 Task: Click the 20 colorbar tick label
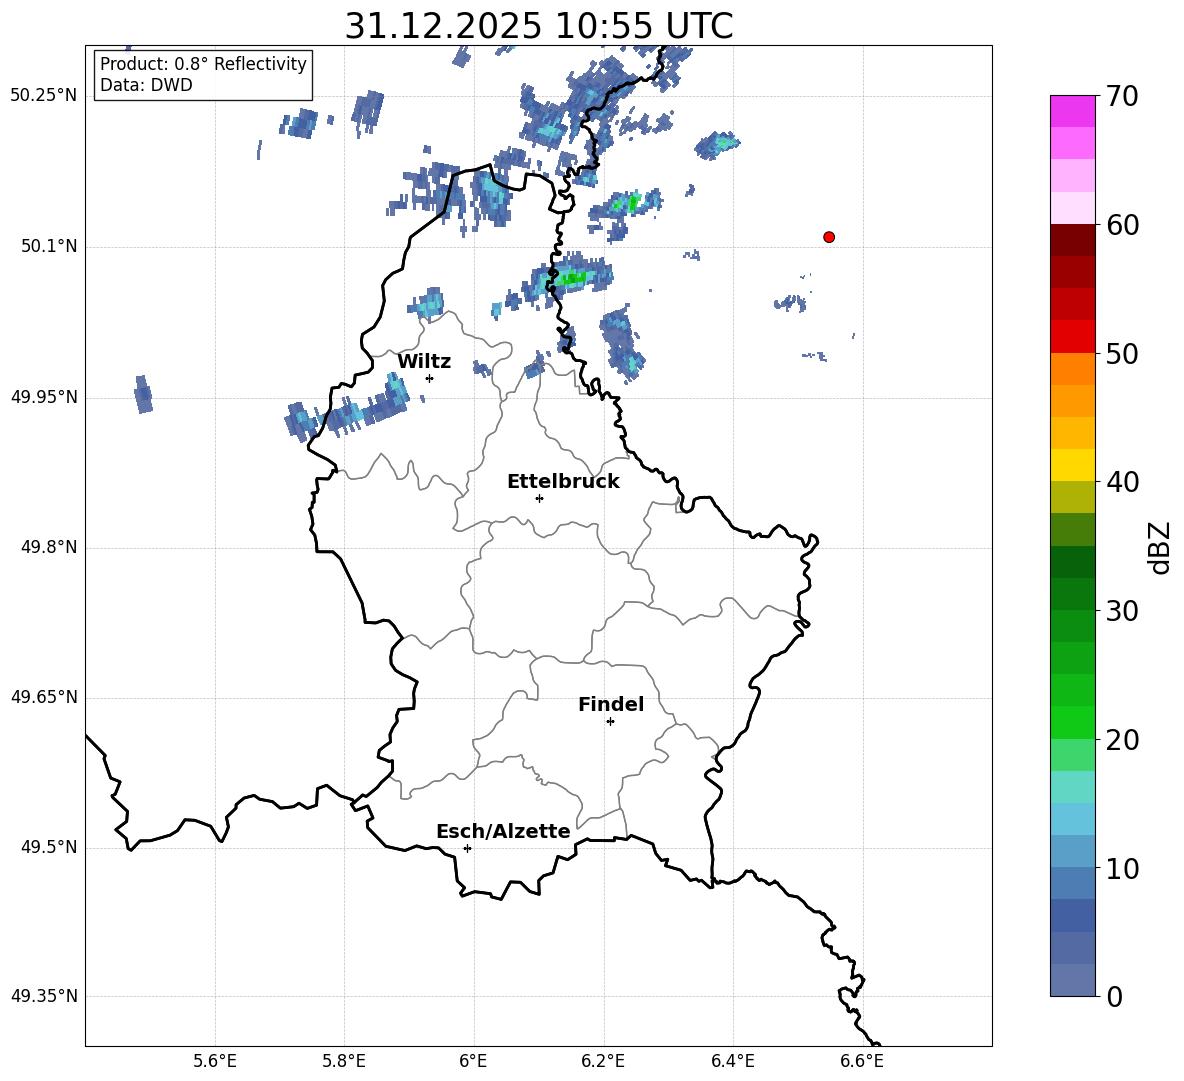coord(1121,740)
